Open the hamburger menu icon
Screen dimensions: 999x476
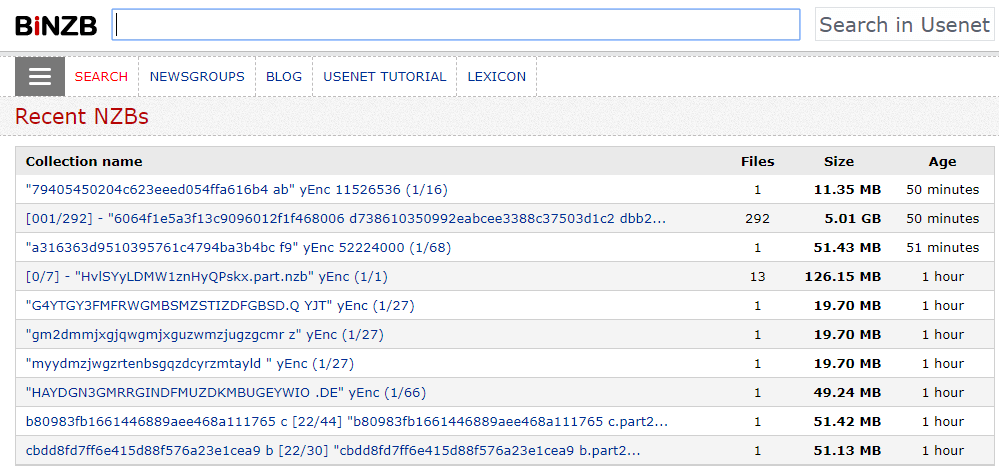[x=40, y=77]
